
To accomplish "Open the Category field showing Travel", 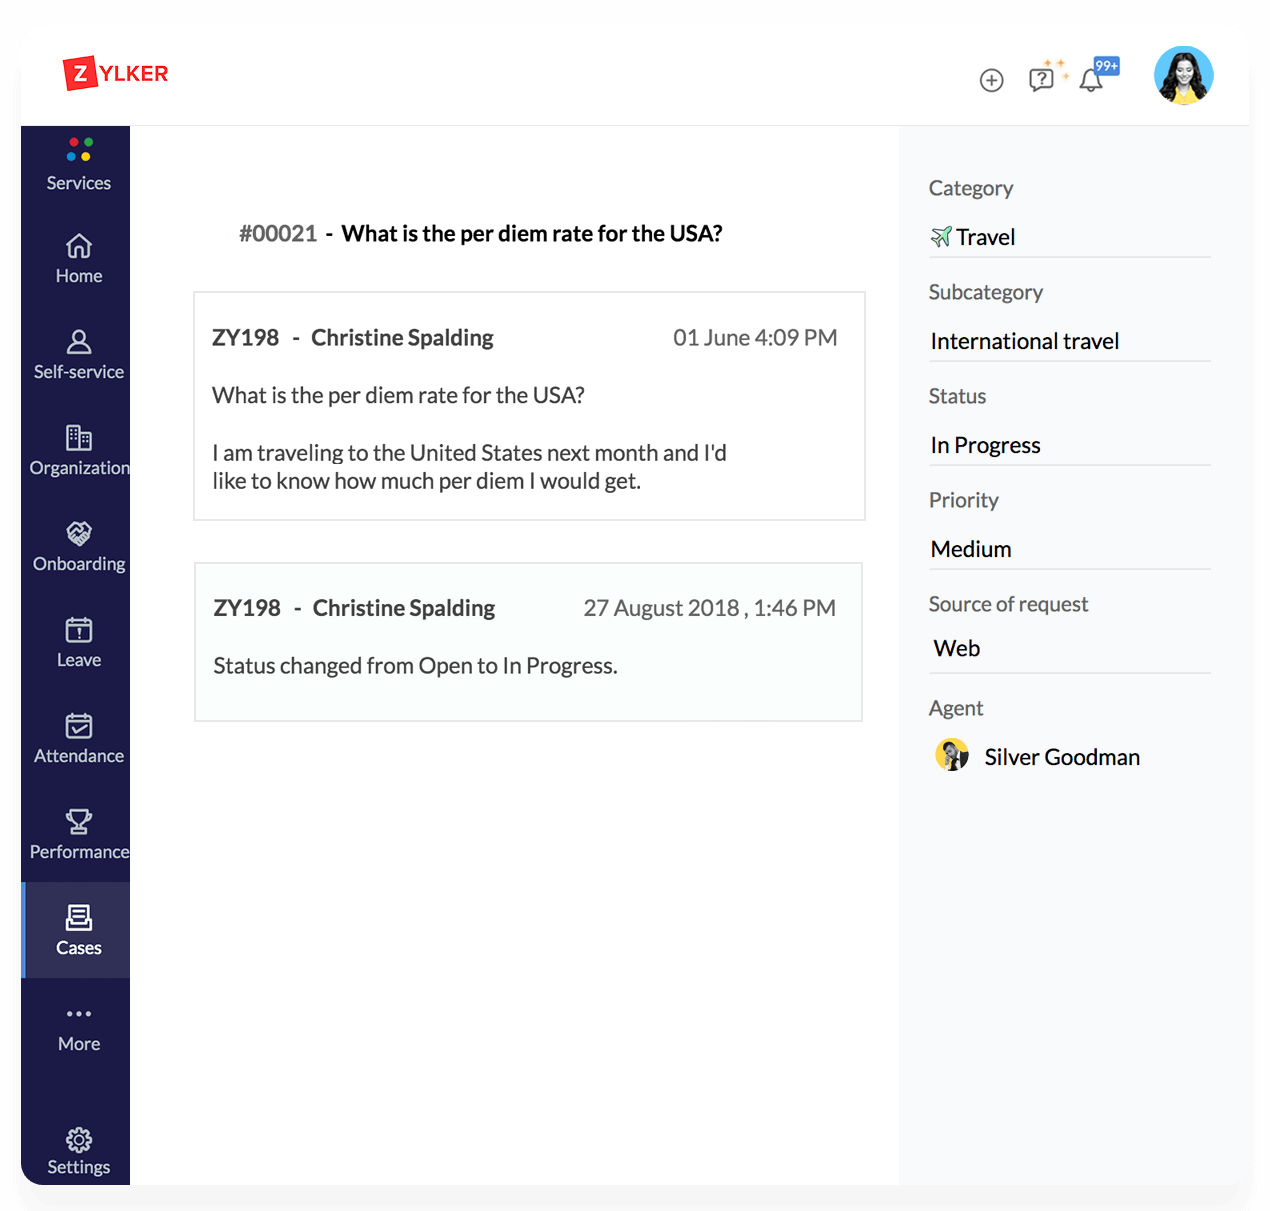I will 1069,237.
